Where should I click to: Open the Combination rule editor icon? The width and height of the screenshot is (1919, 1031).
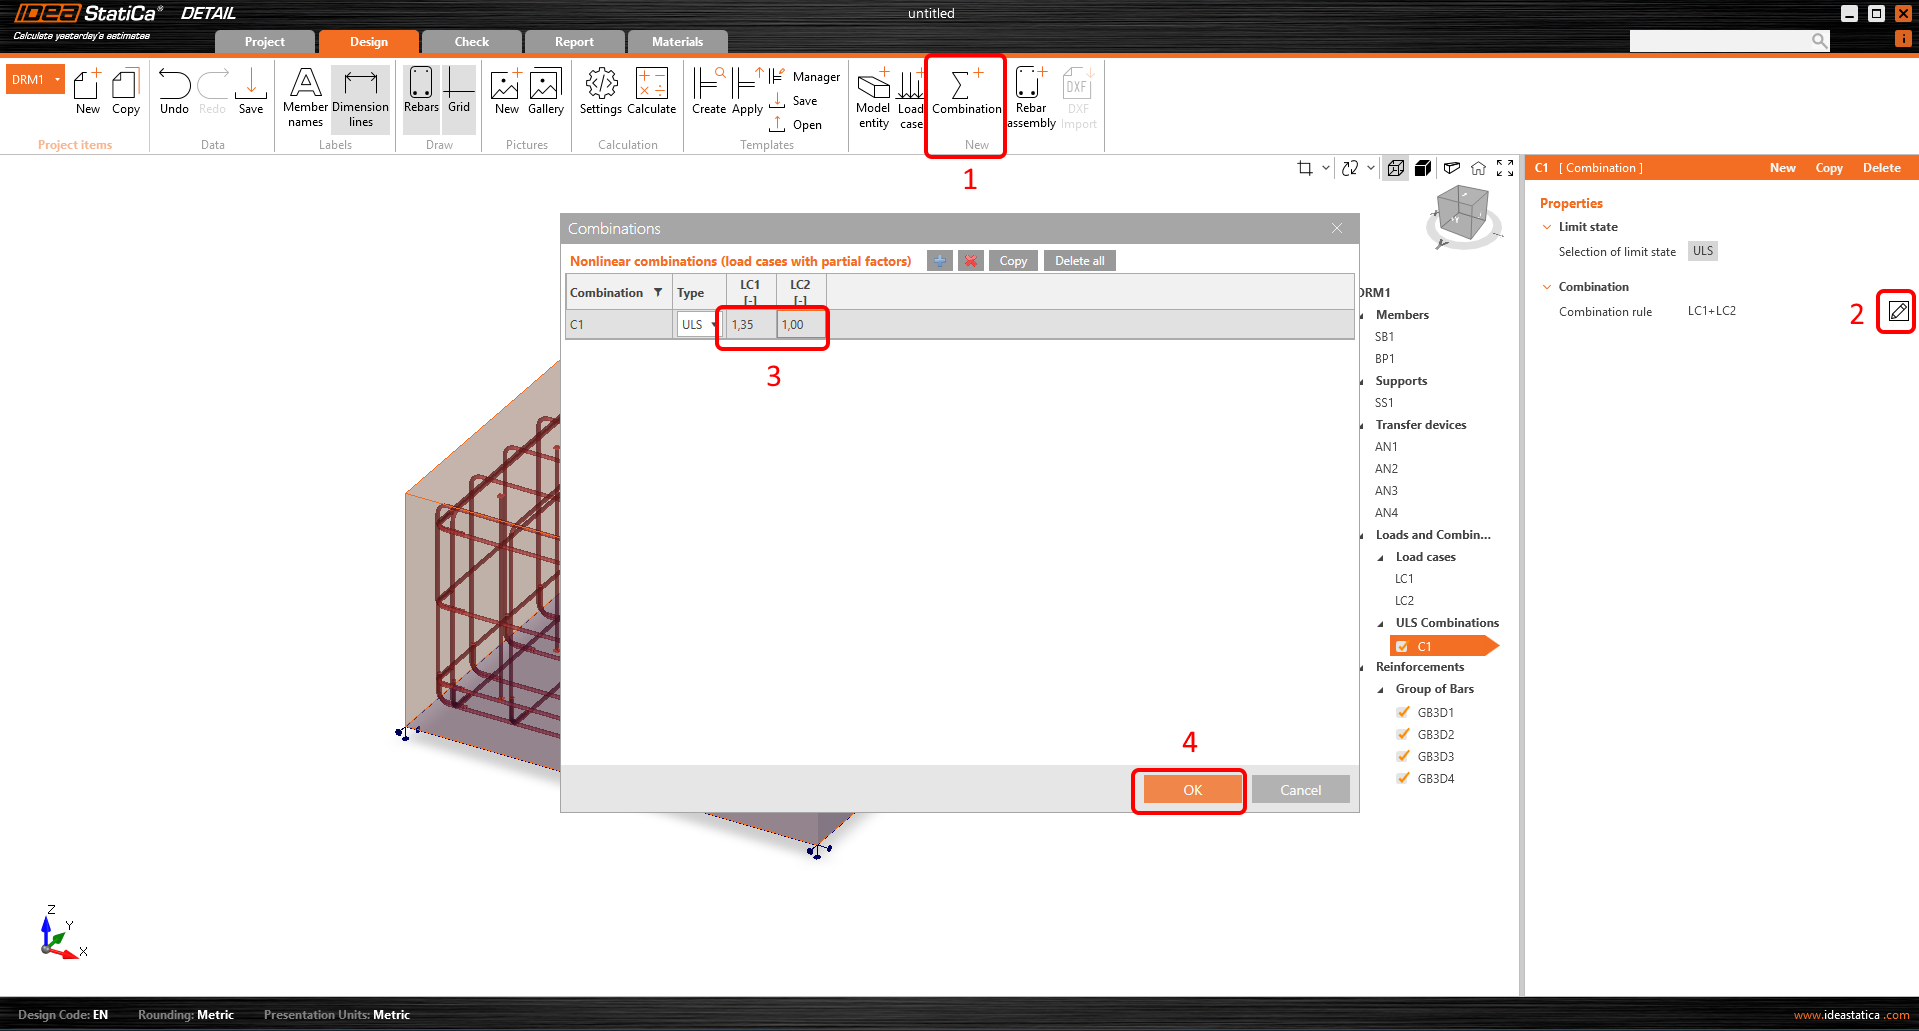(x=1897, y=311)
